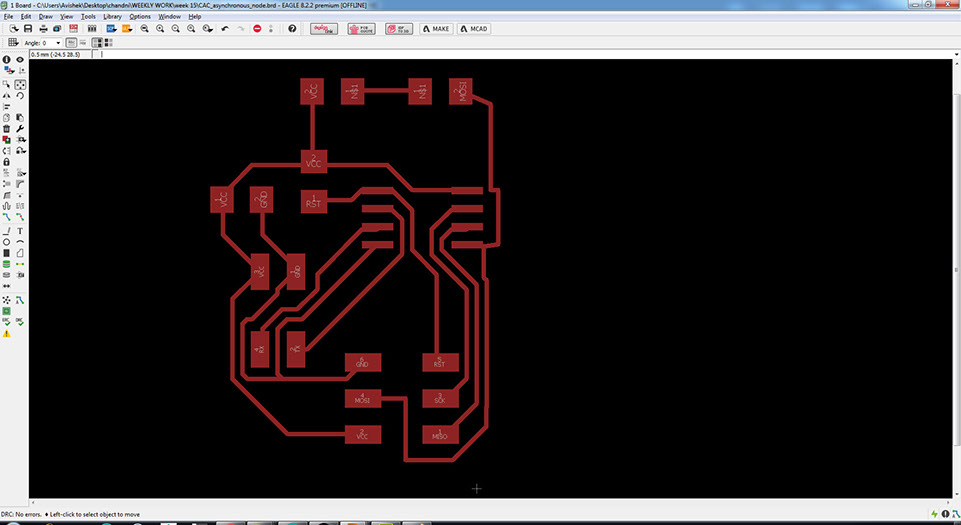Select the Text tool

click(20, 232)
